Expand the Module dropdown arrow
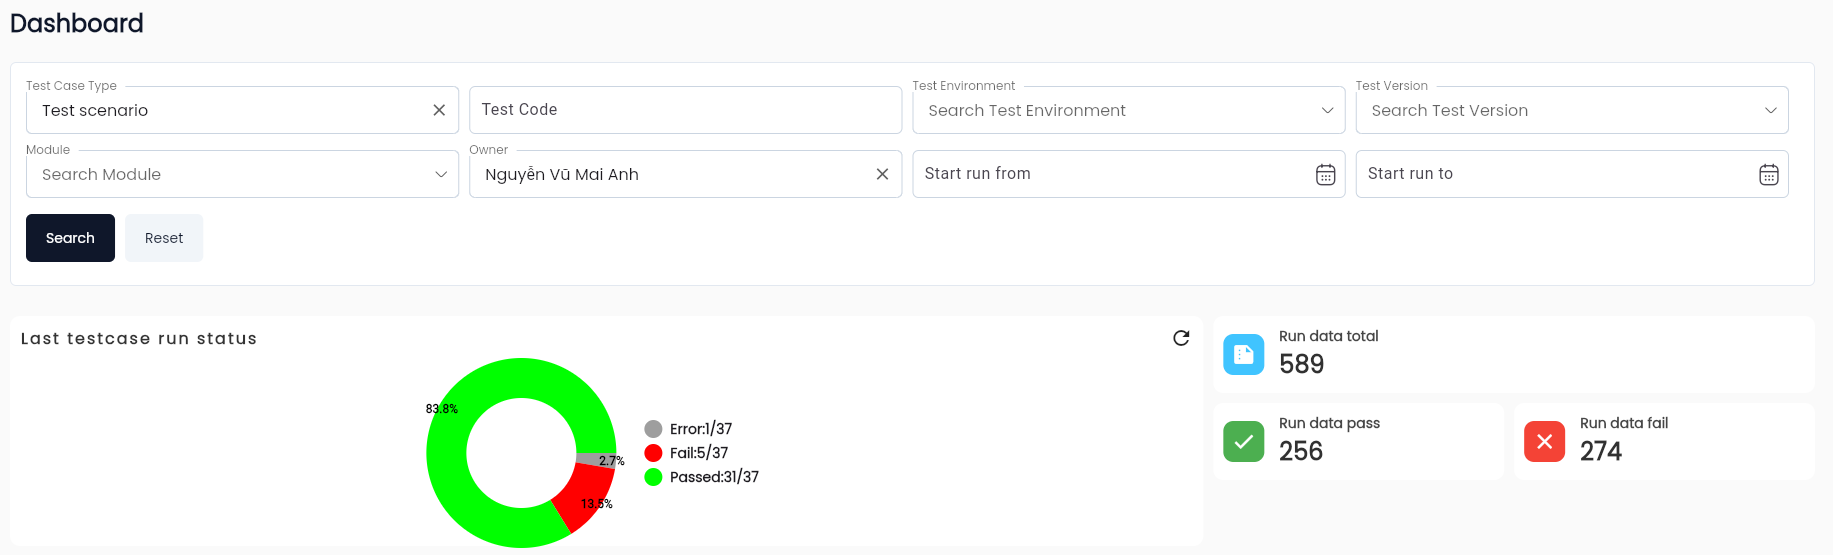The height and width of the screenshot is (555, 1833). pos(441,174)
